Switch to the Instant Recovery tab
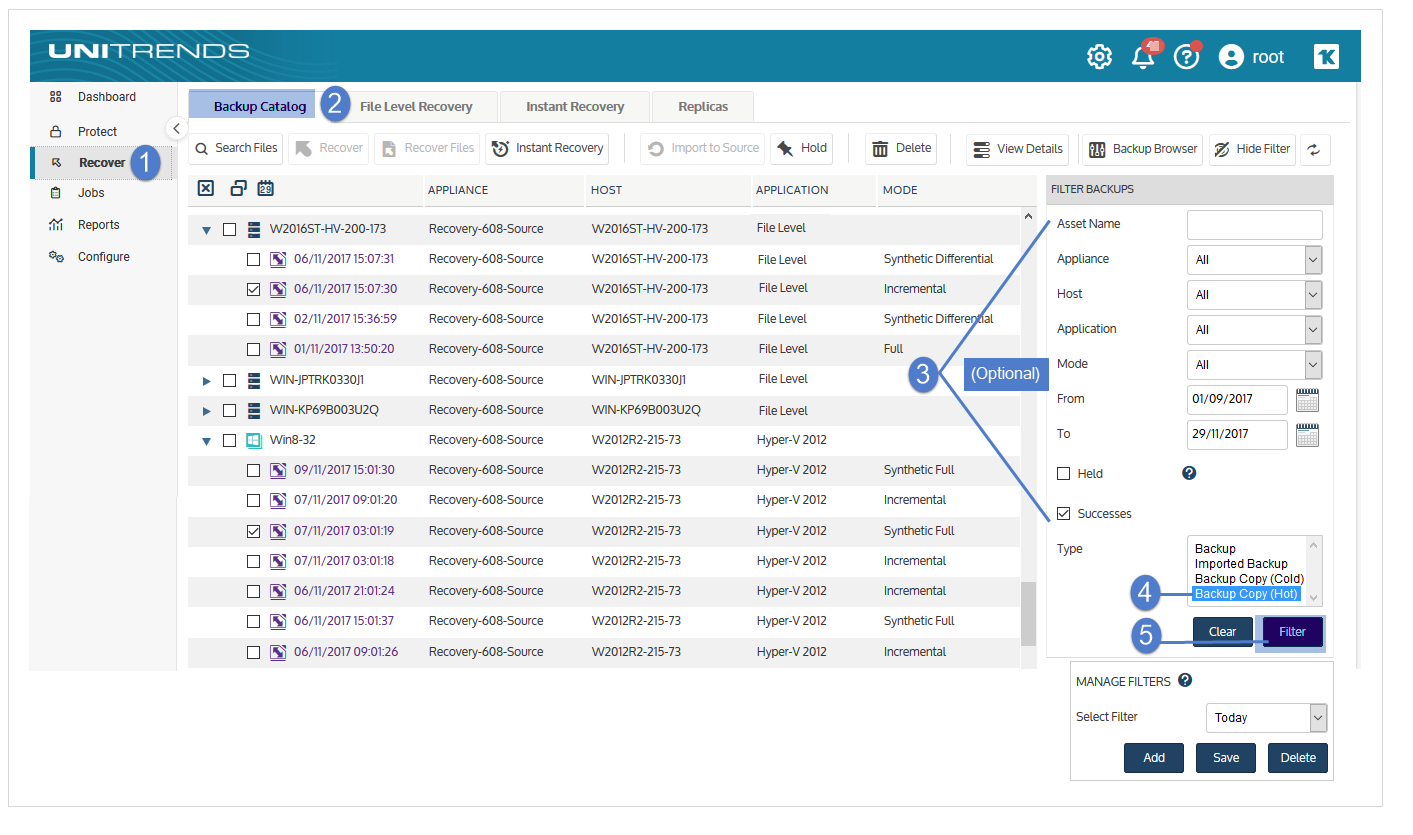The height and width of the screenshot is (835, 1413). [575, 106]
